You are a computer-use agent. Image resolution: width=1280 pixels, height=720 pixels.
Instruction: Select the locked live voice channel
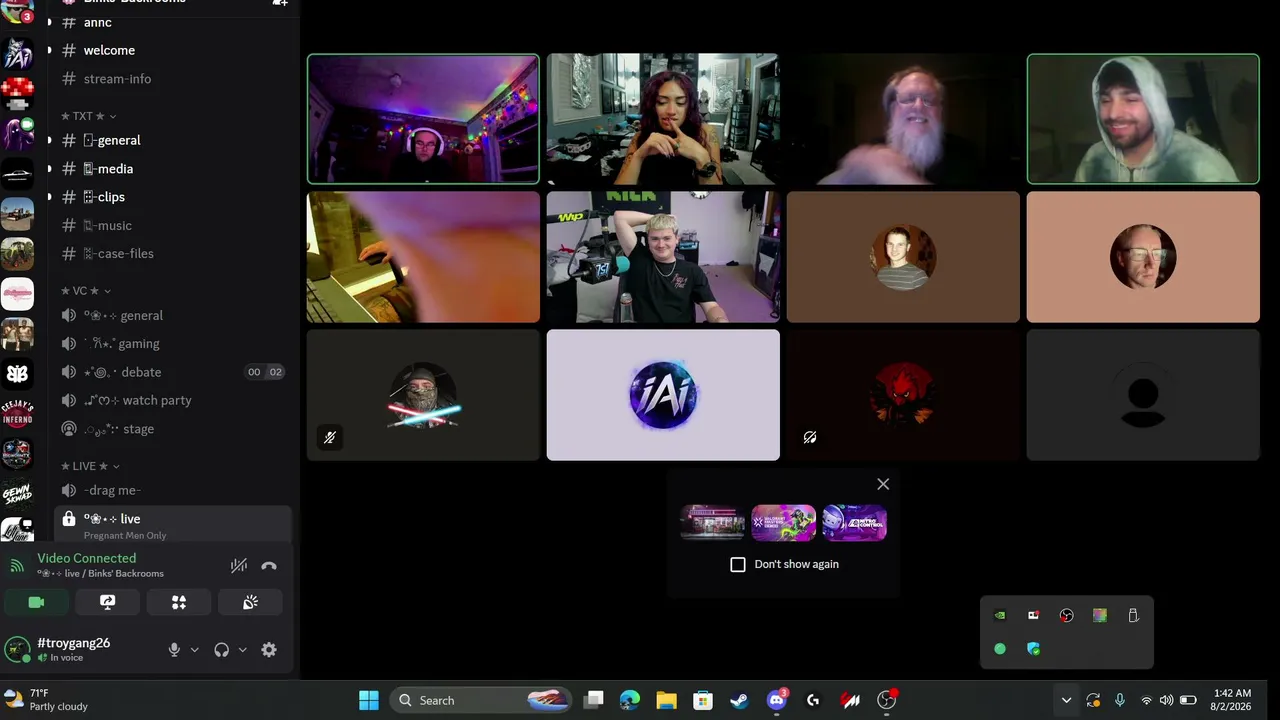(172, 524)
